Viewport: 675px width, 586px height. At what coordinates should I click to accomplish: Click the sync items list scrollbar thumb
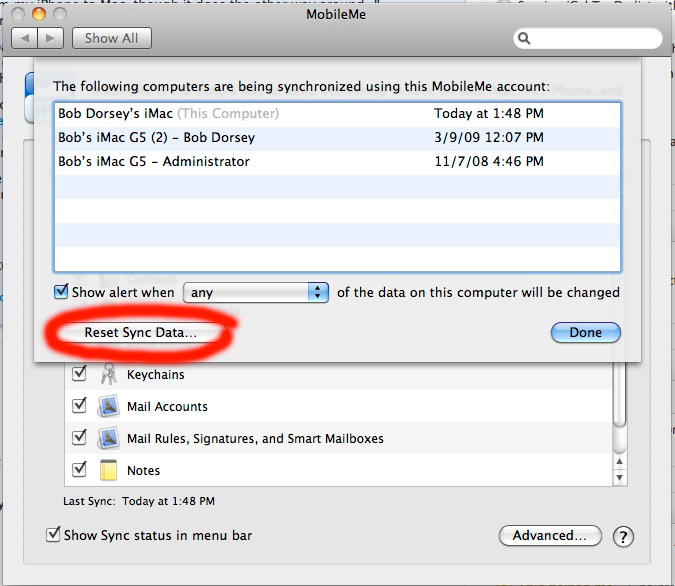click(619, 394)
